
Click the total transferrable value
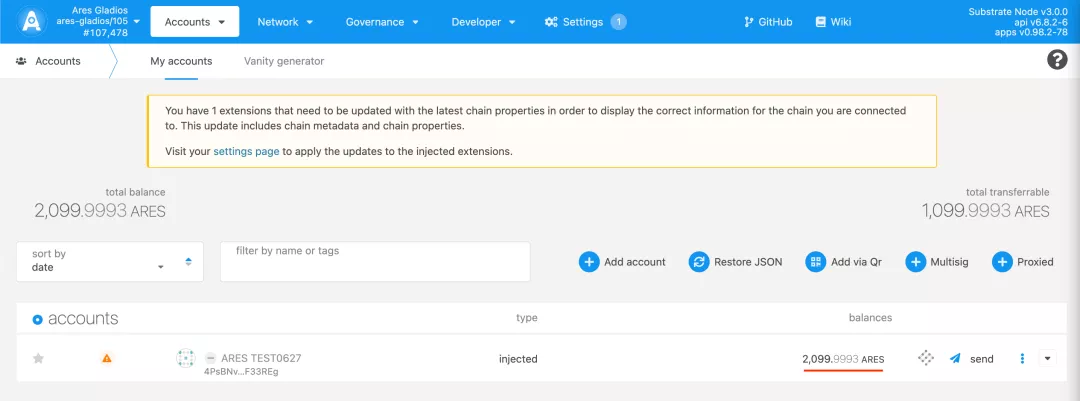click(986, 212)
